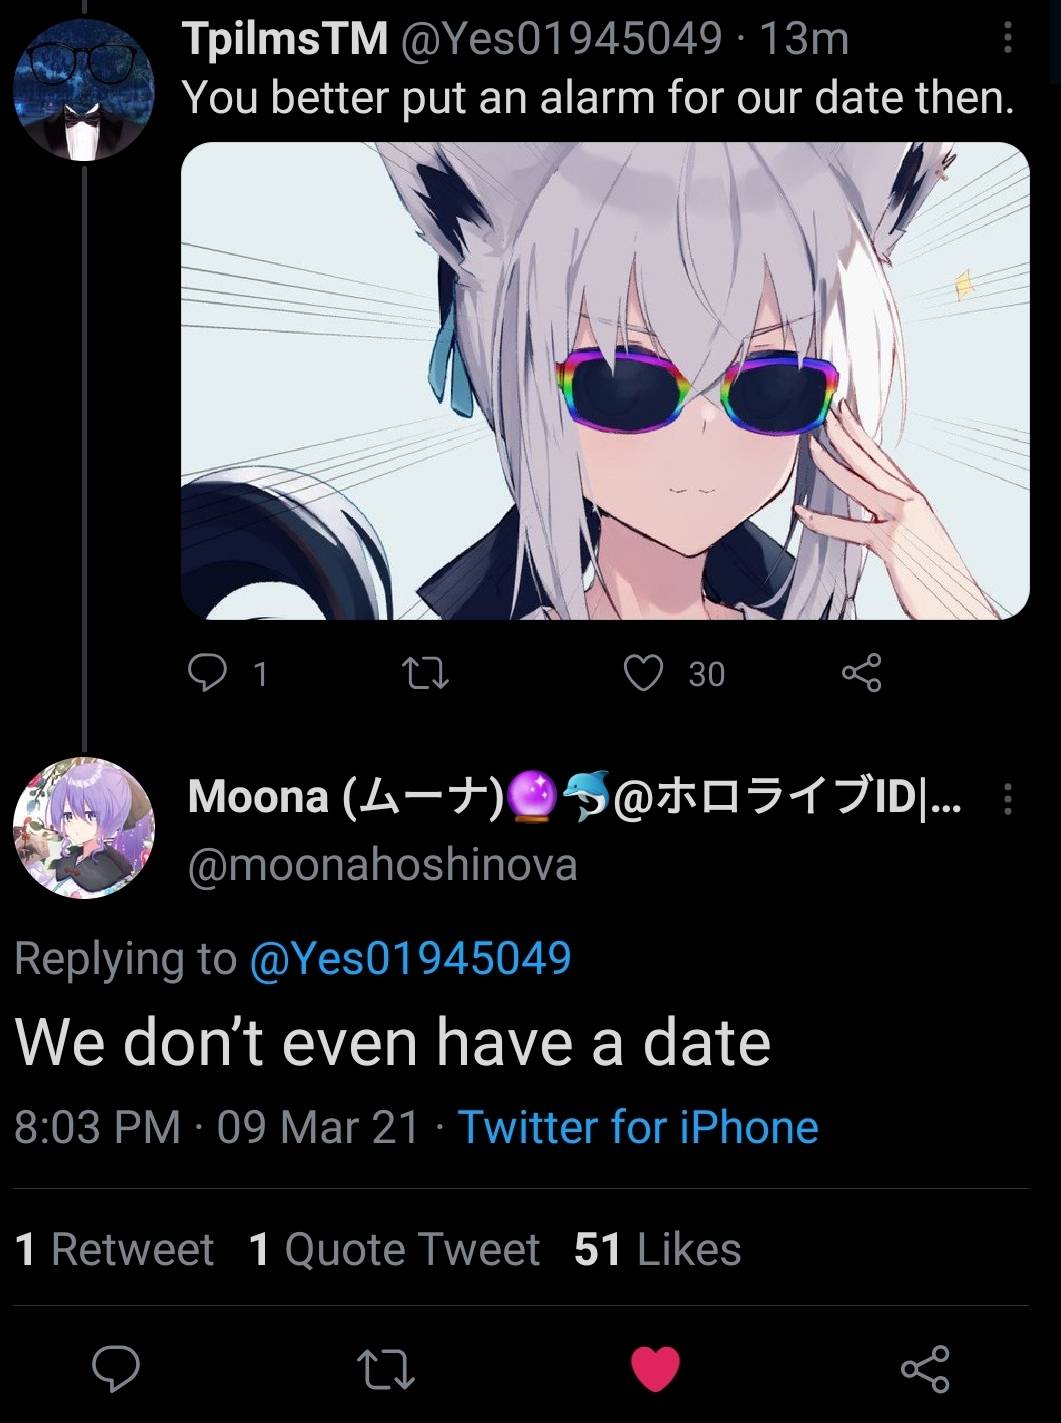This screenshot has height=1423, width=1061.
Task: Open TpilmsTM's three-dot more menu
Action: [1007, 38]
